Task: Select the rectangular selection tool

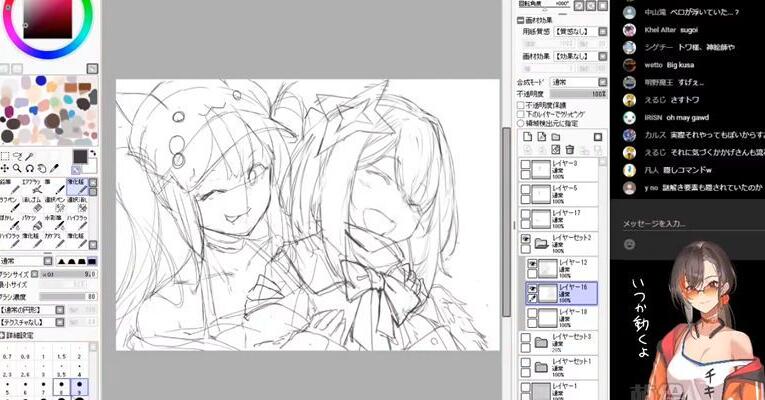Action: (x=5, y=156)
